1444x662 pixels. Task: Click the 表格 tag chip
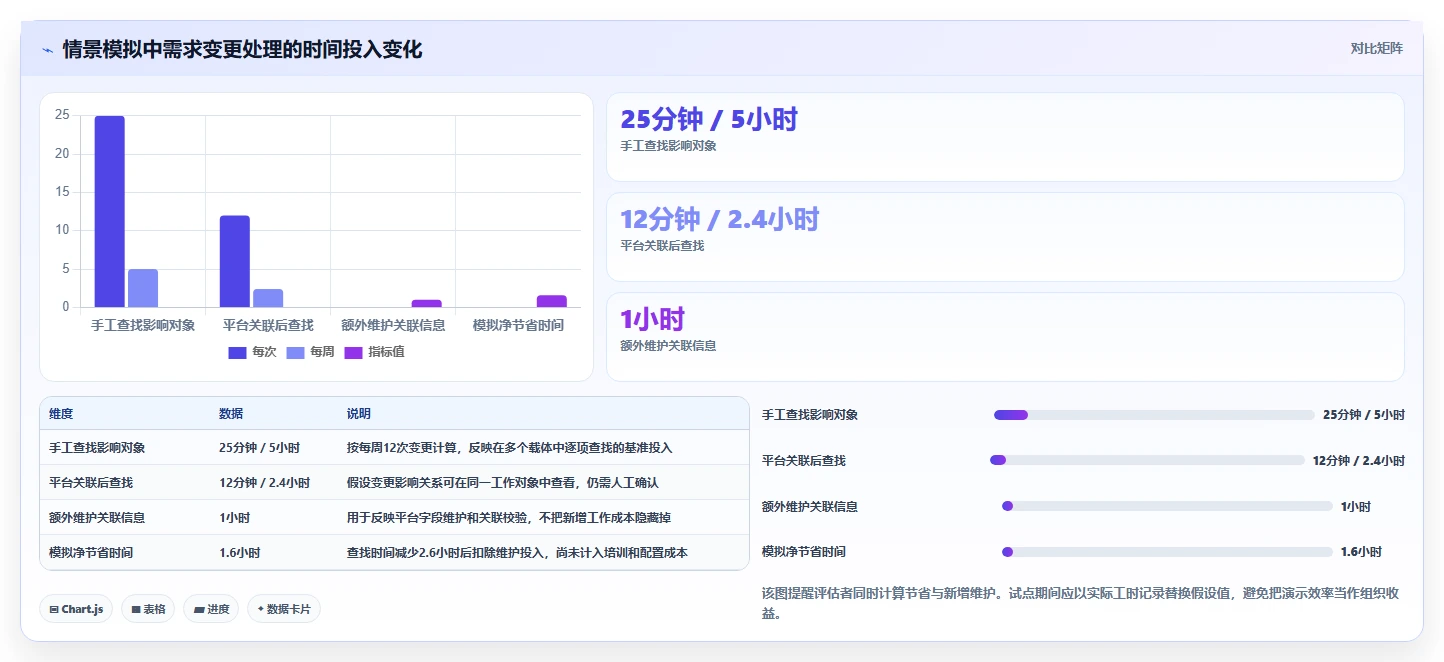(x=148, y=609)
